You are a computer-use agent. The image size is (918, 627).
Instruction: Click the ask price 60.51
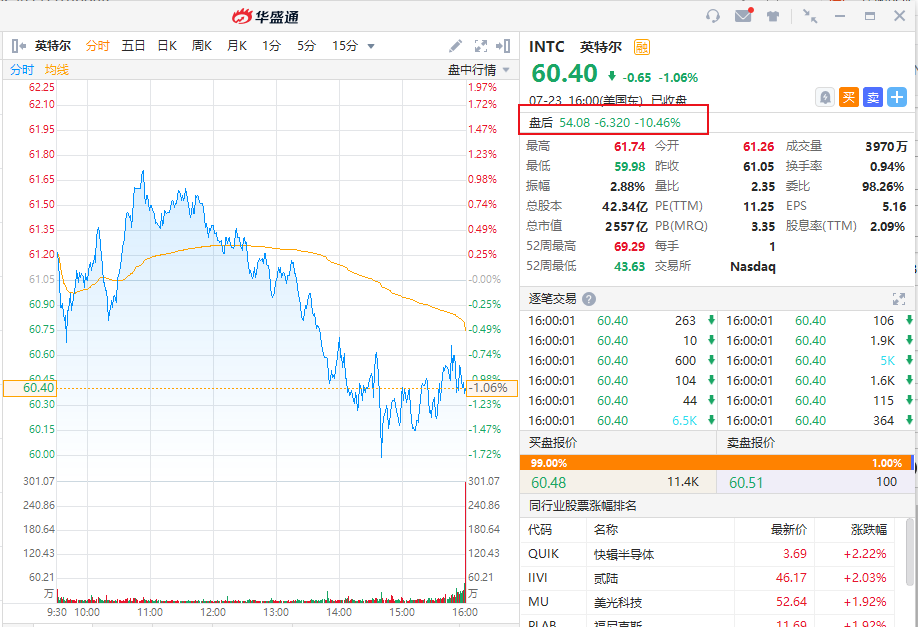(x=746, y=482)
